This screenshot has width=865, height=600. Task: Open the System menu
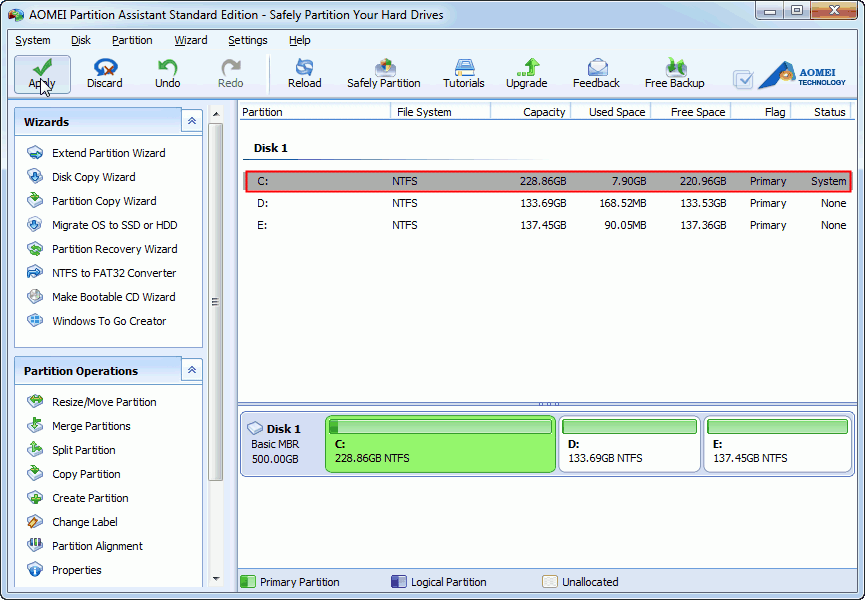tap(33, 40)
